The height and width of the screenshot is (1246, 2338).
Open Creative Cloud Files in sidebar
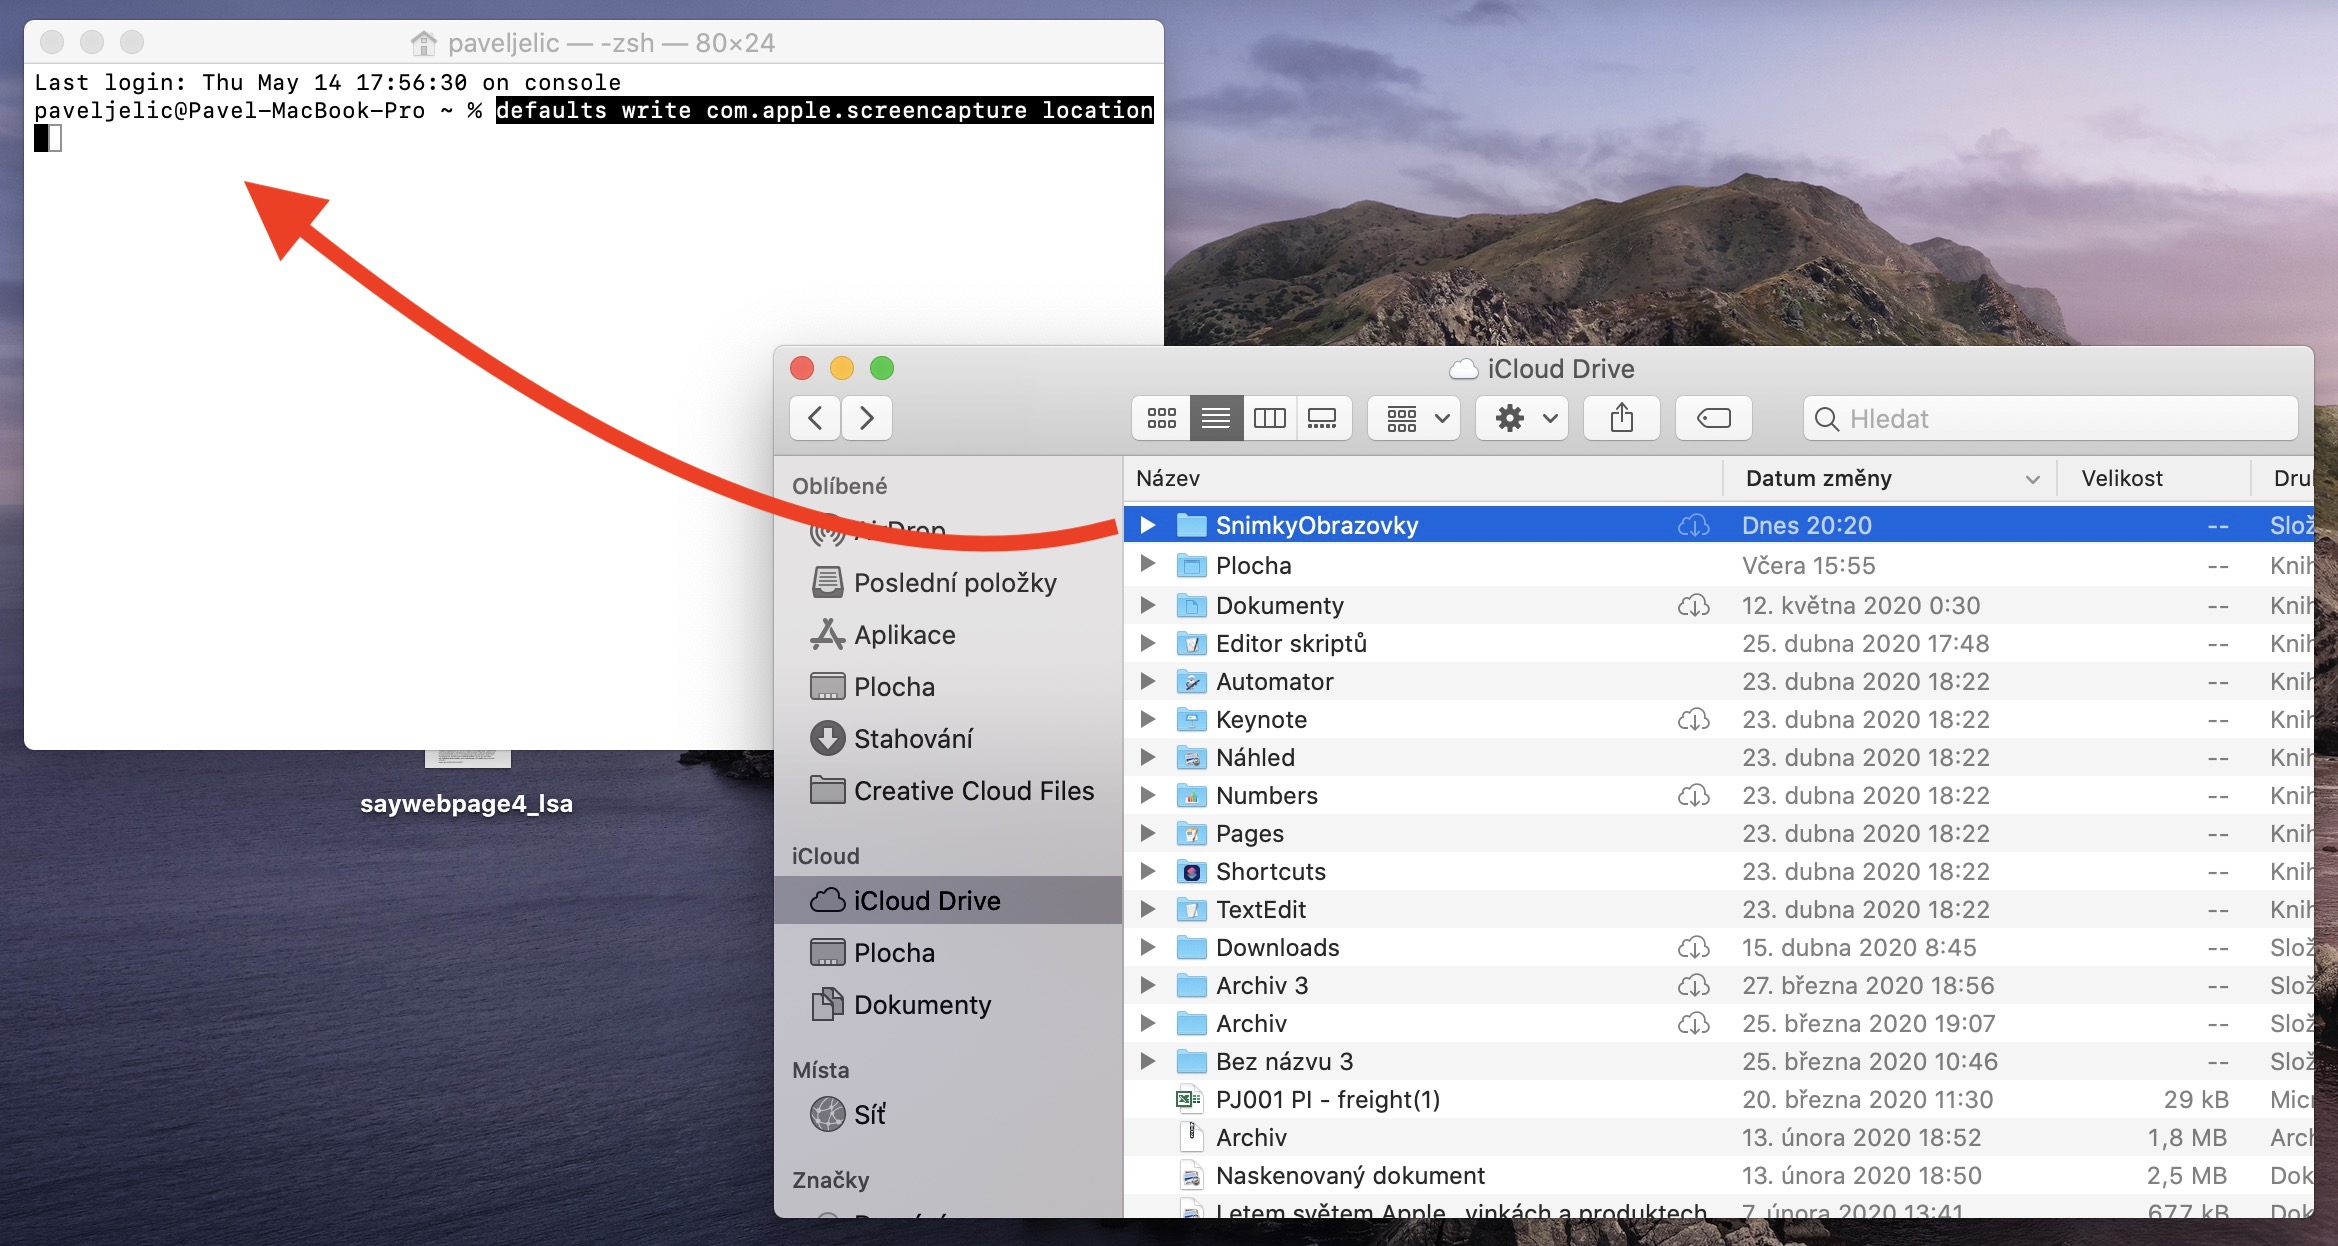973,791
